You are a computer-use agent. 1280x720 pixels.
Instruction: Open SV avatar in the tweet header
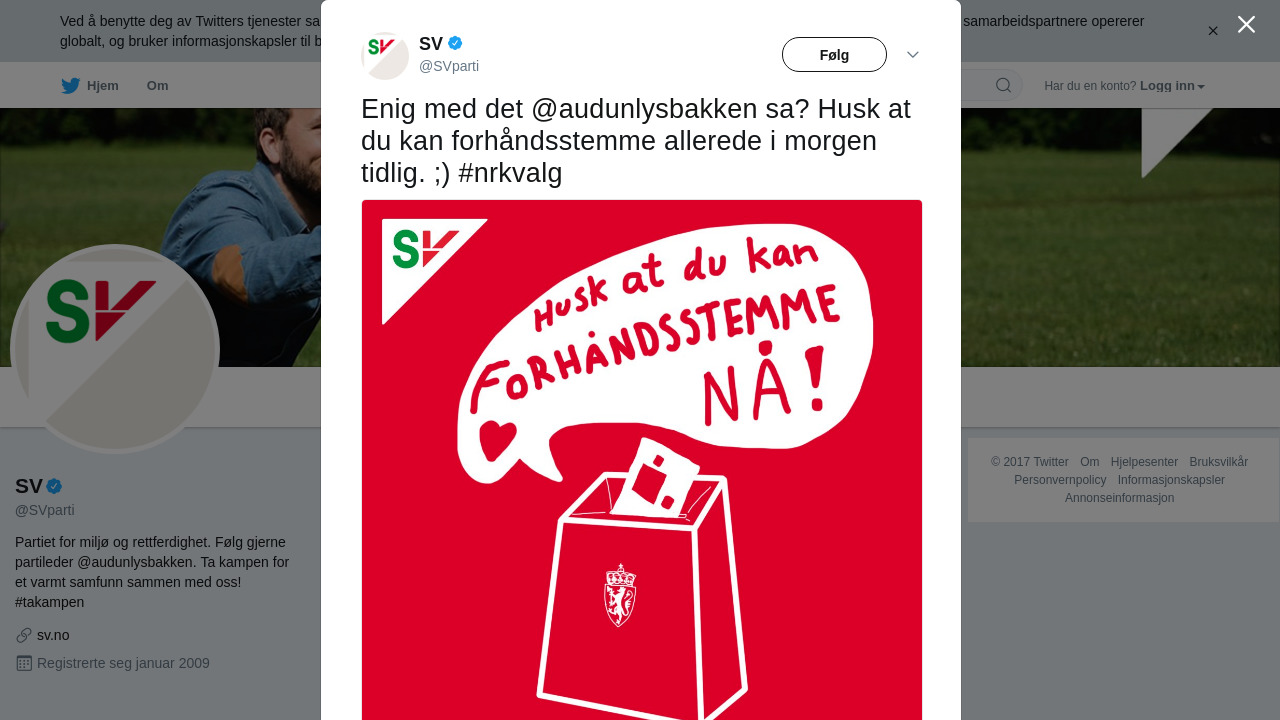point(385,56)
